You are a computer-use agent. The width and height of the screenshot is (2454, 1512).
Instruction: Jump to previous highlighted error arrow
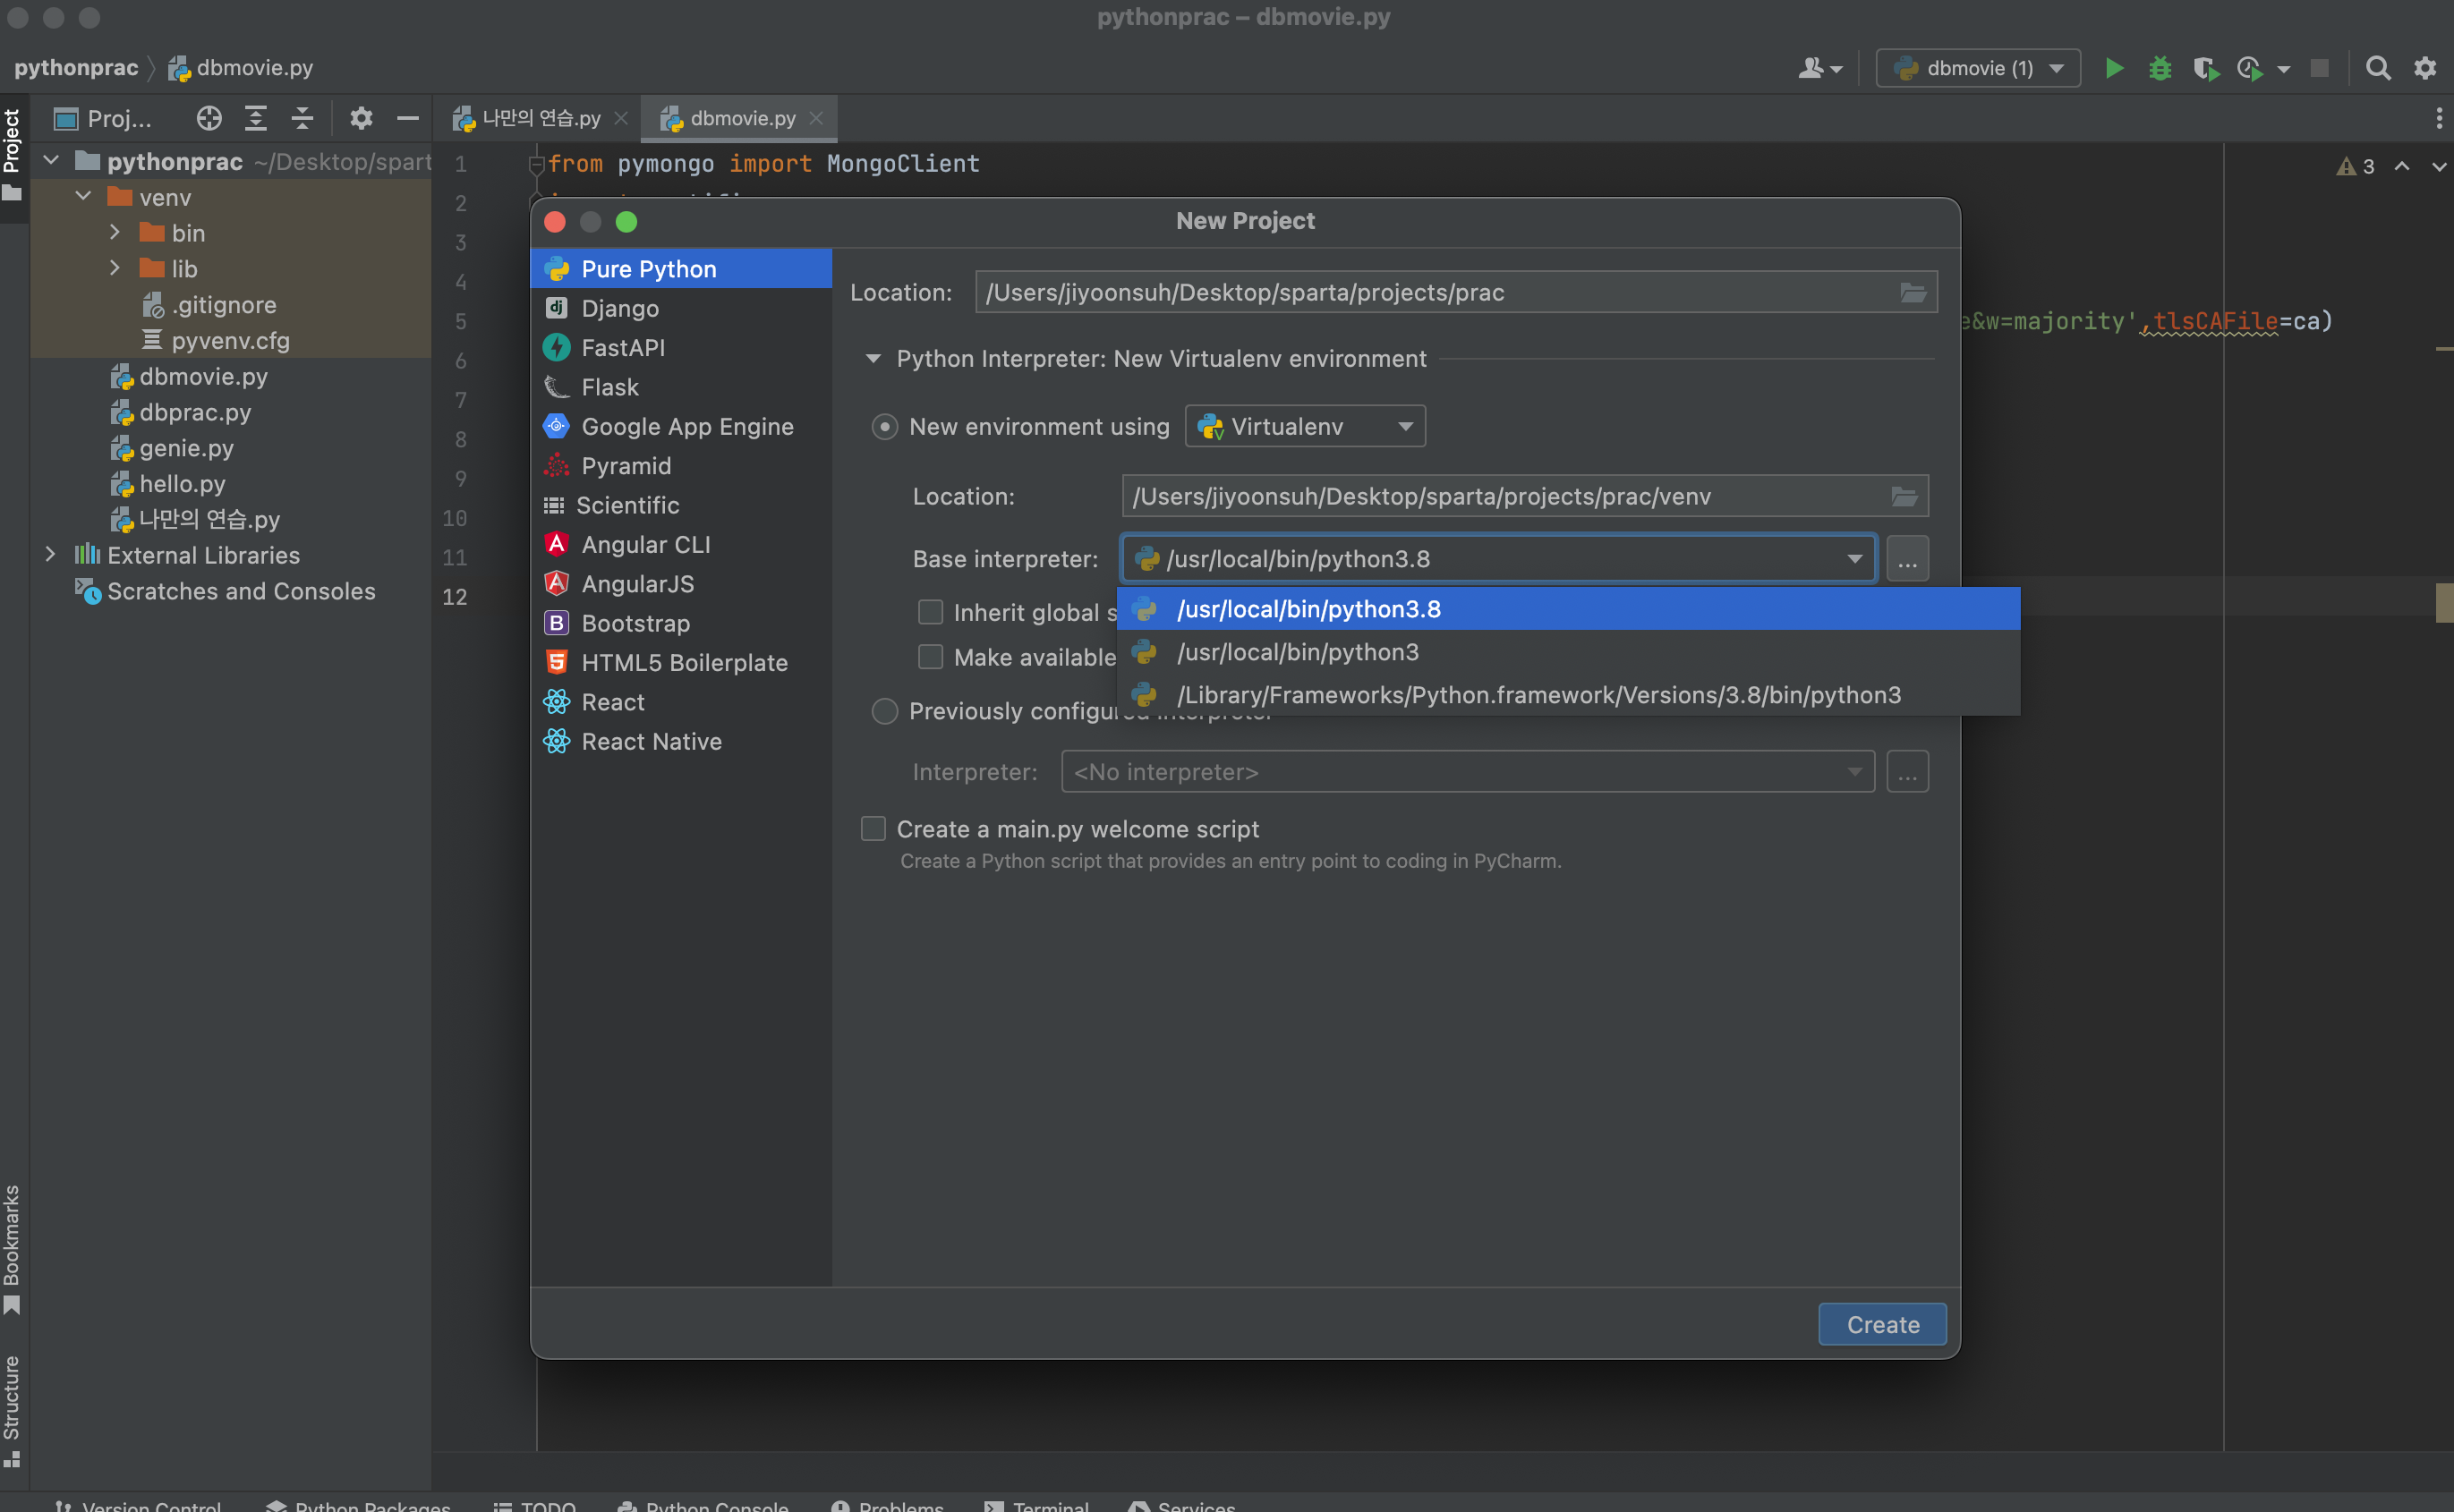2401,166
